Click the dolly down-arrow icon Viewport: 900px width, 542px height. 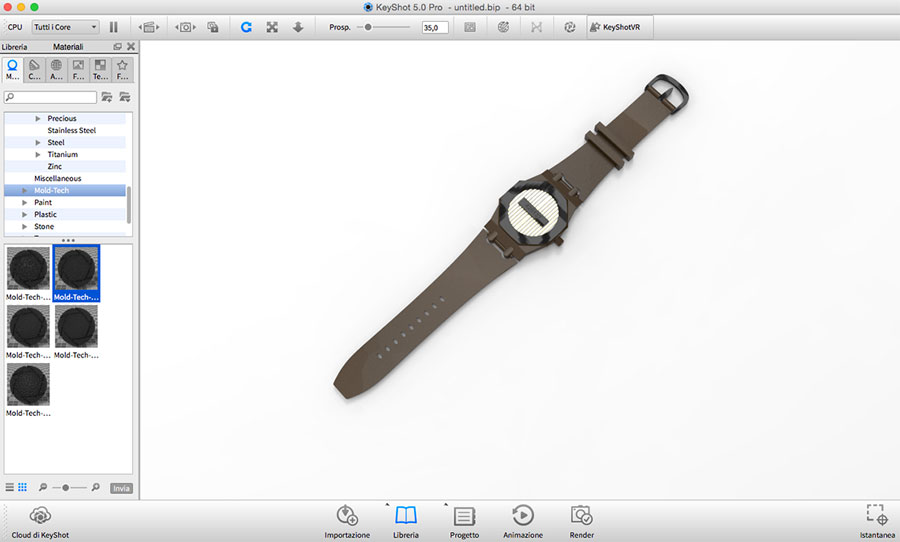point(298,27)
